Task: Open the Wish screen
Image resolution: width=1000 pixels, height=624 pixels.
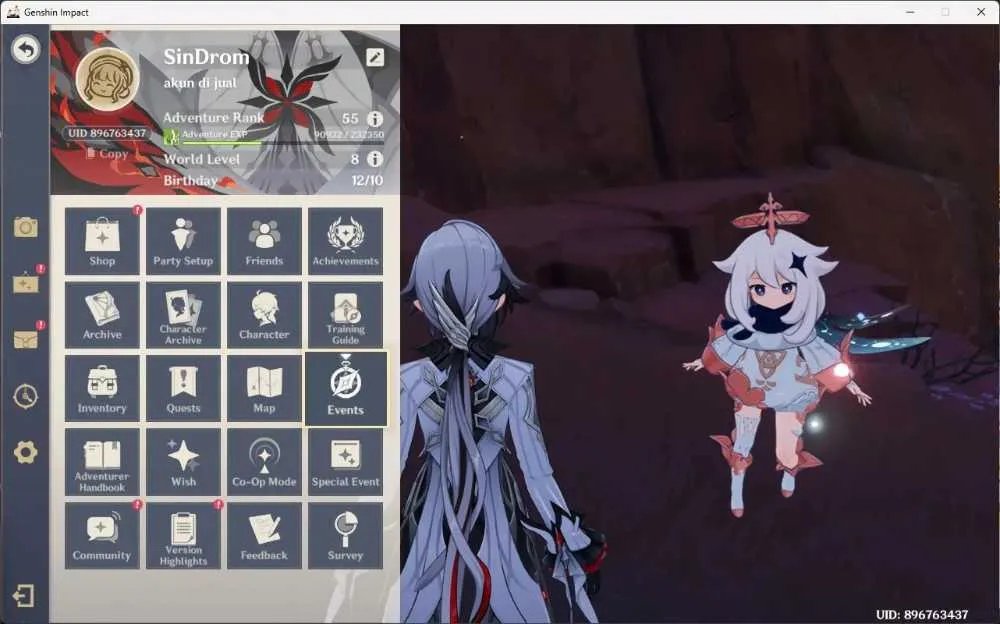Action: [x=183, y=463]
